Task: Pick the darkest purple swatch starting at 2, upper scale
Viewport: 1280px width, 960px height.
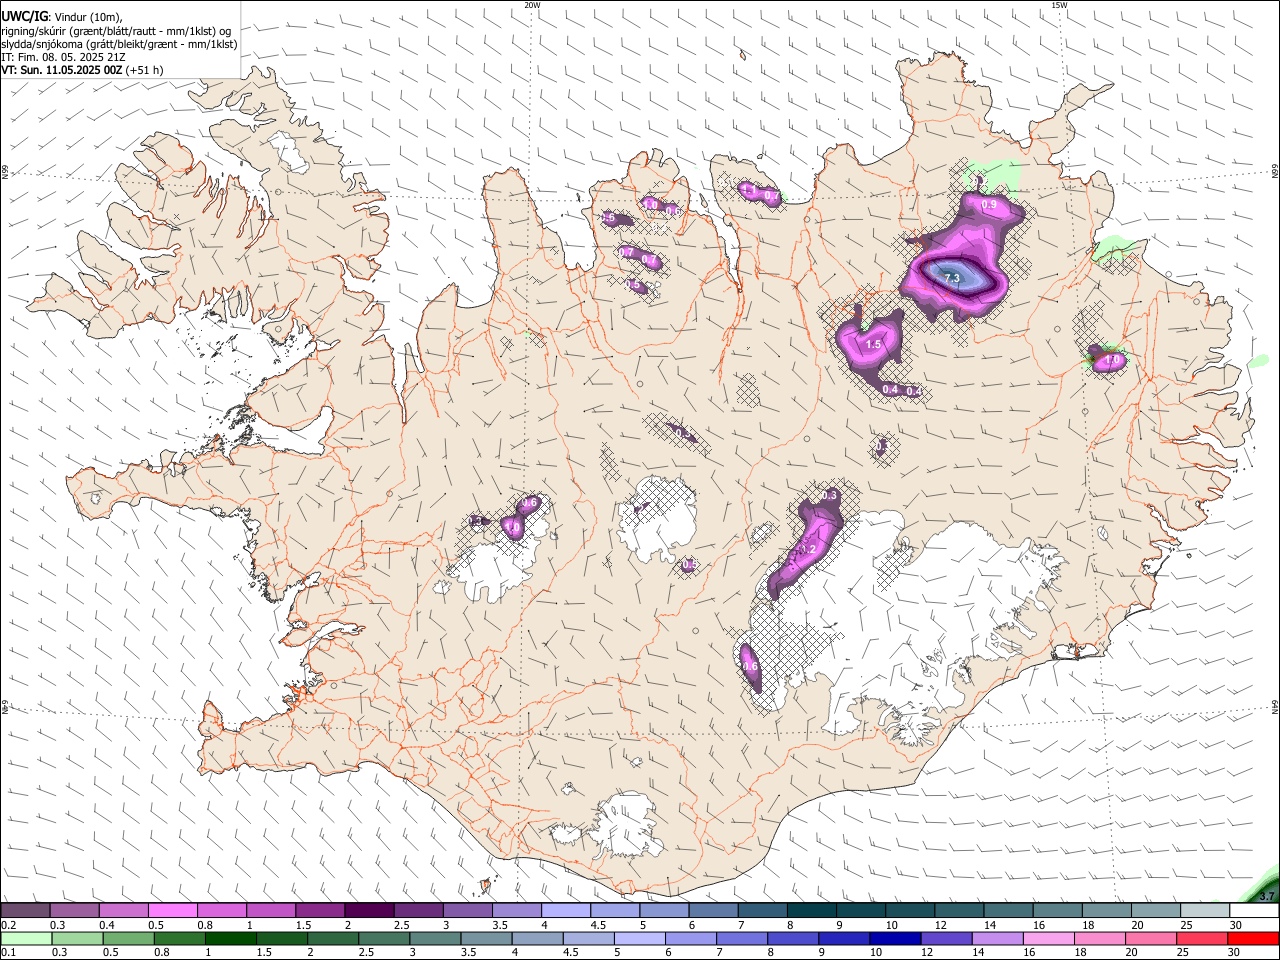Action: tap(368, 911)
